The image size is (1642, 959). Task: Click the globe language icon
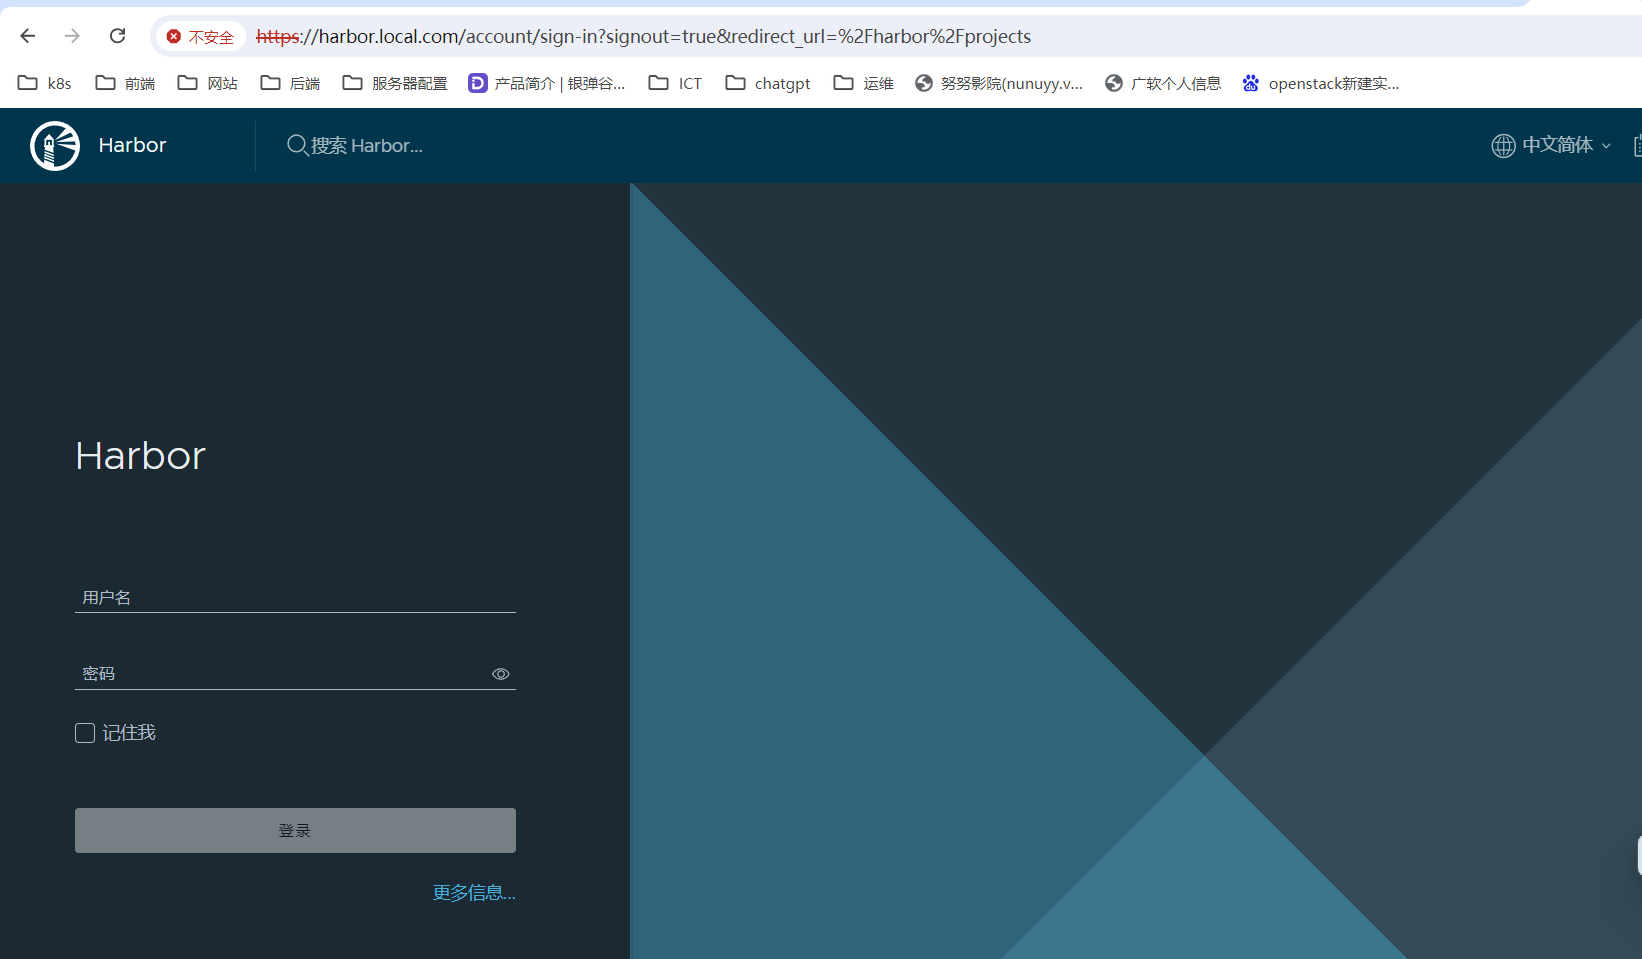(x=1503, y=146)
